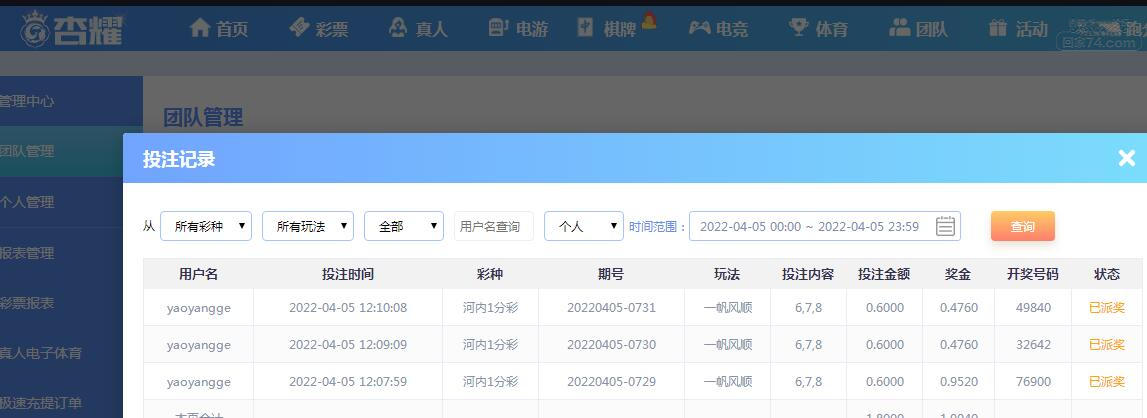Click 已派奖 status in row 20220405-0729
Screen dimensions: 1147x418
tap(1107, 381)
